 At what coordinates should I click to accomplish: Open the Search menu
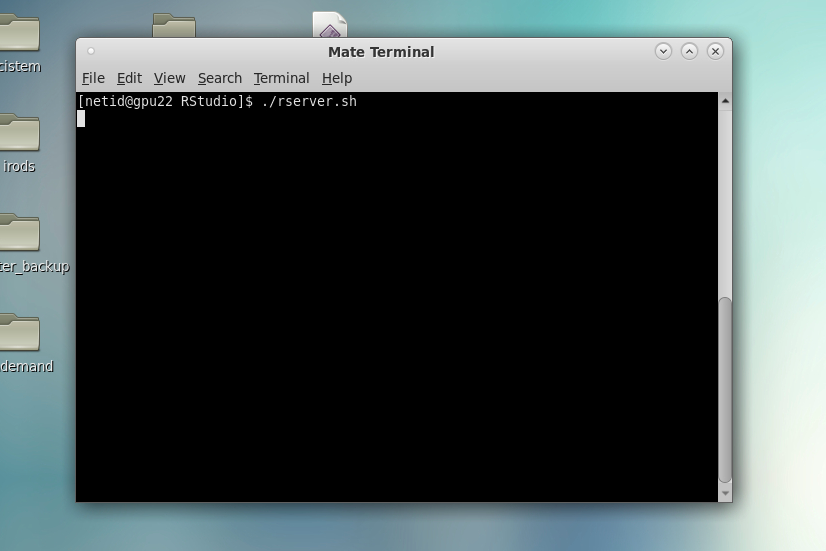220,78
